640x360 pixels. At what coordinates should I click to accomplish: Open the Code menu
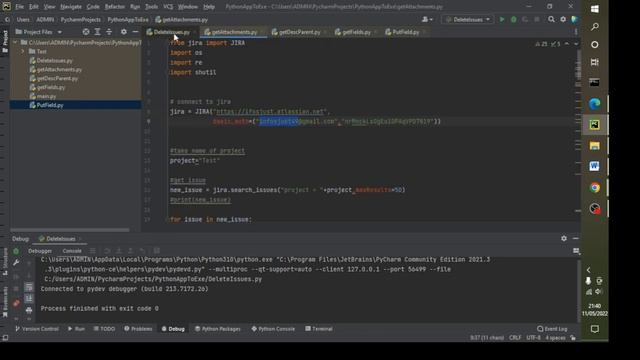(93, 7)
